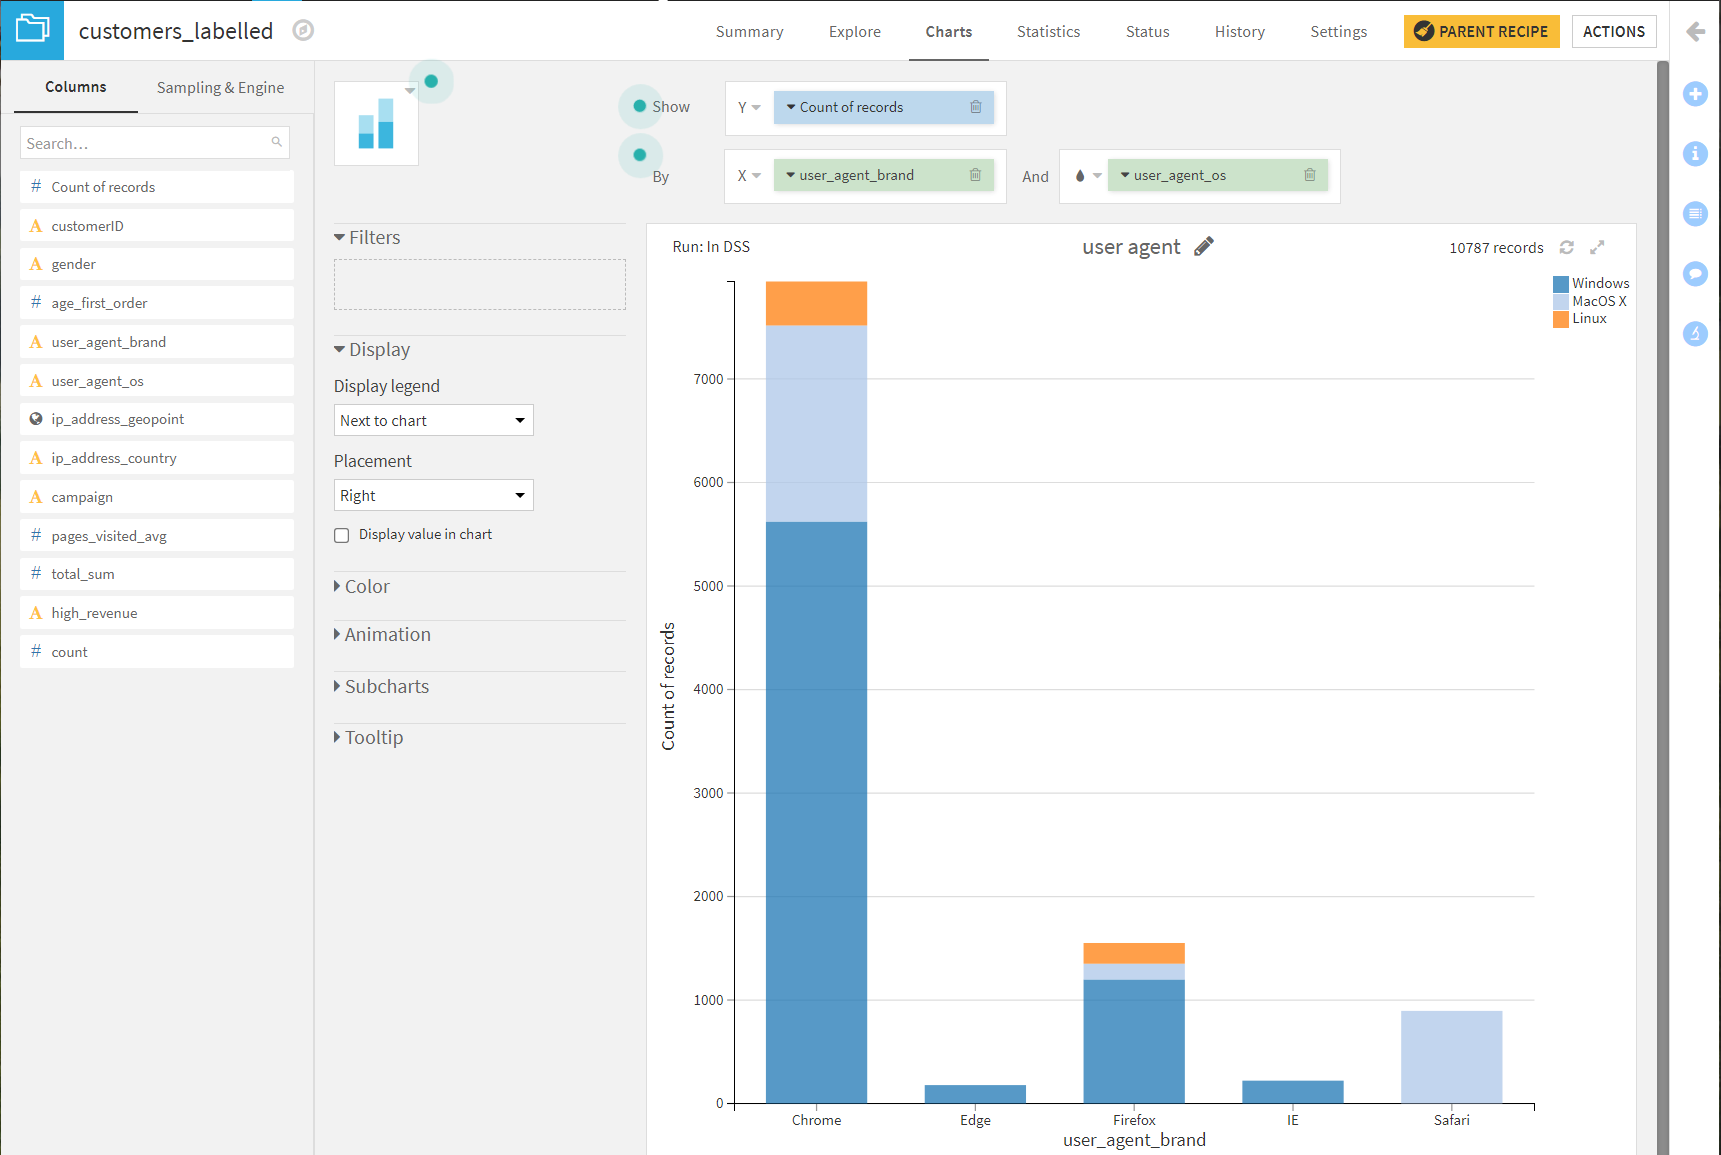Toggle Display value in chart checkbox
This screenshot has height=1155, width=1721.
(x=342, y=535)
